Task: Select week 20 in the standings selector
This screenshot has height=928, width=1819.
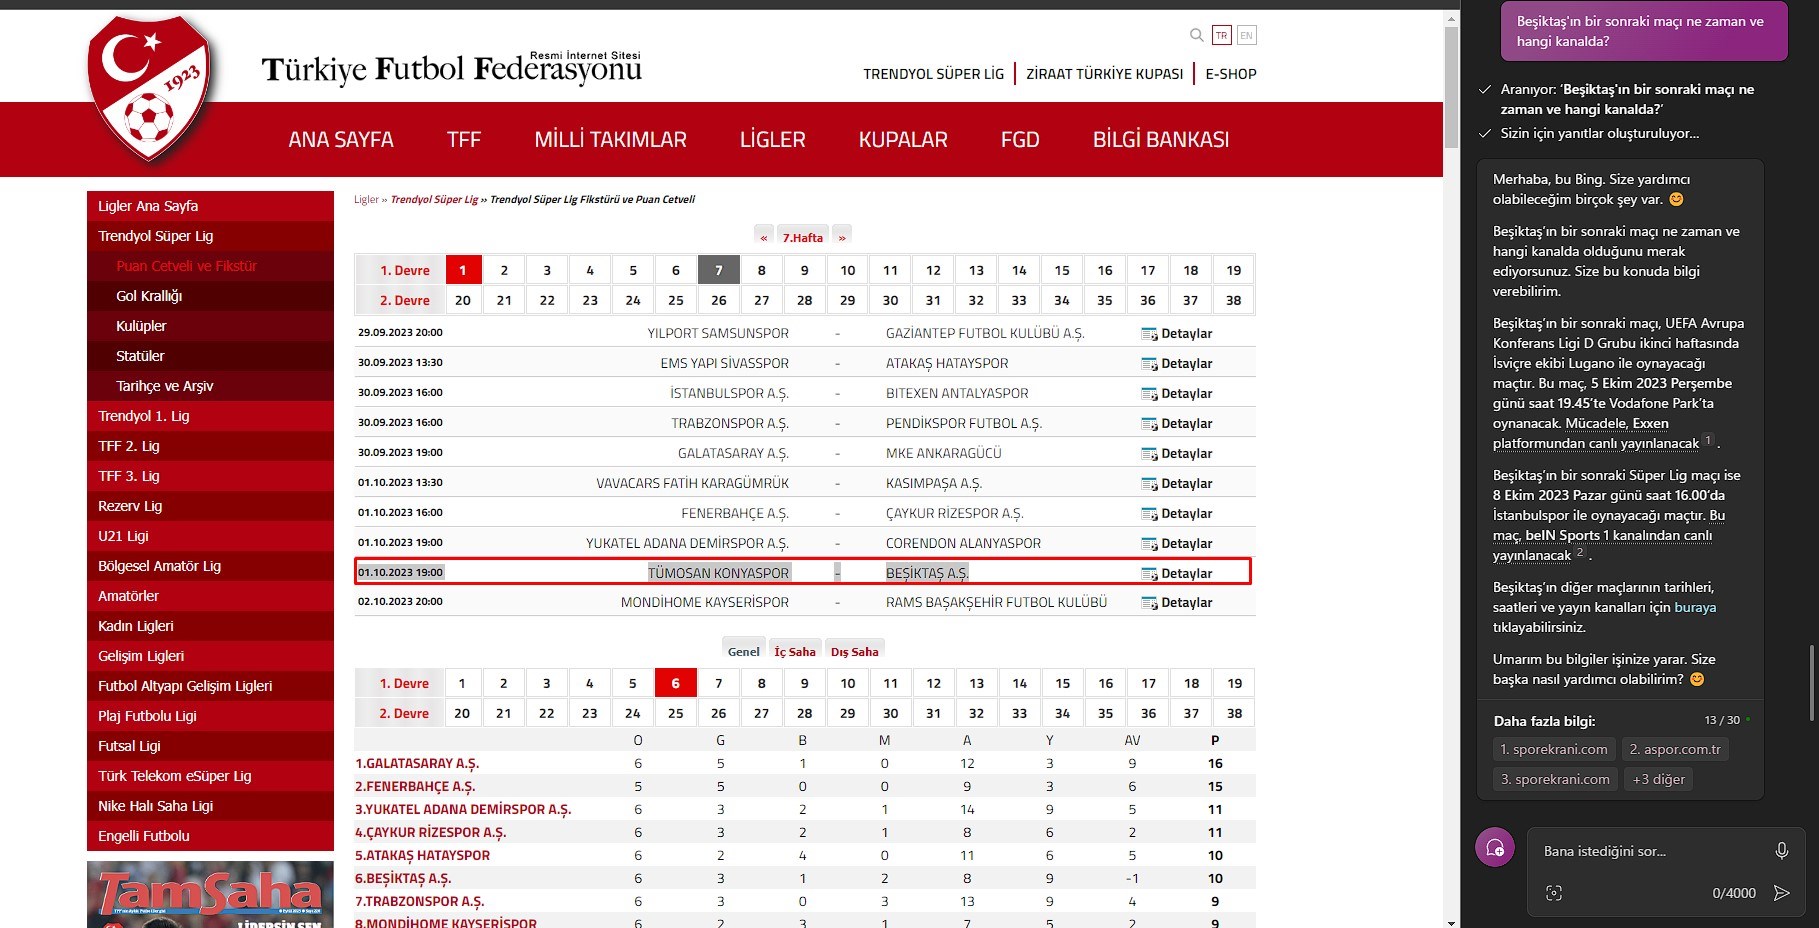Action: pos(462,713)
